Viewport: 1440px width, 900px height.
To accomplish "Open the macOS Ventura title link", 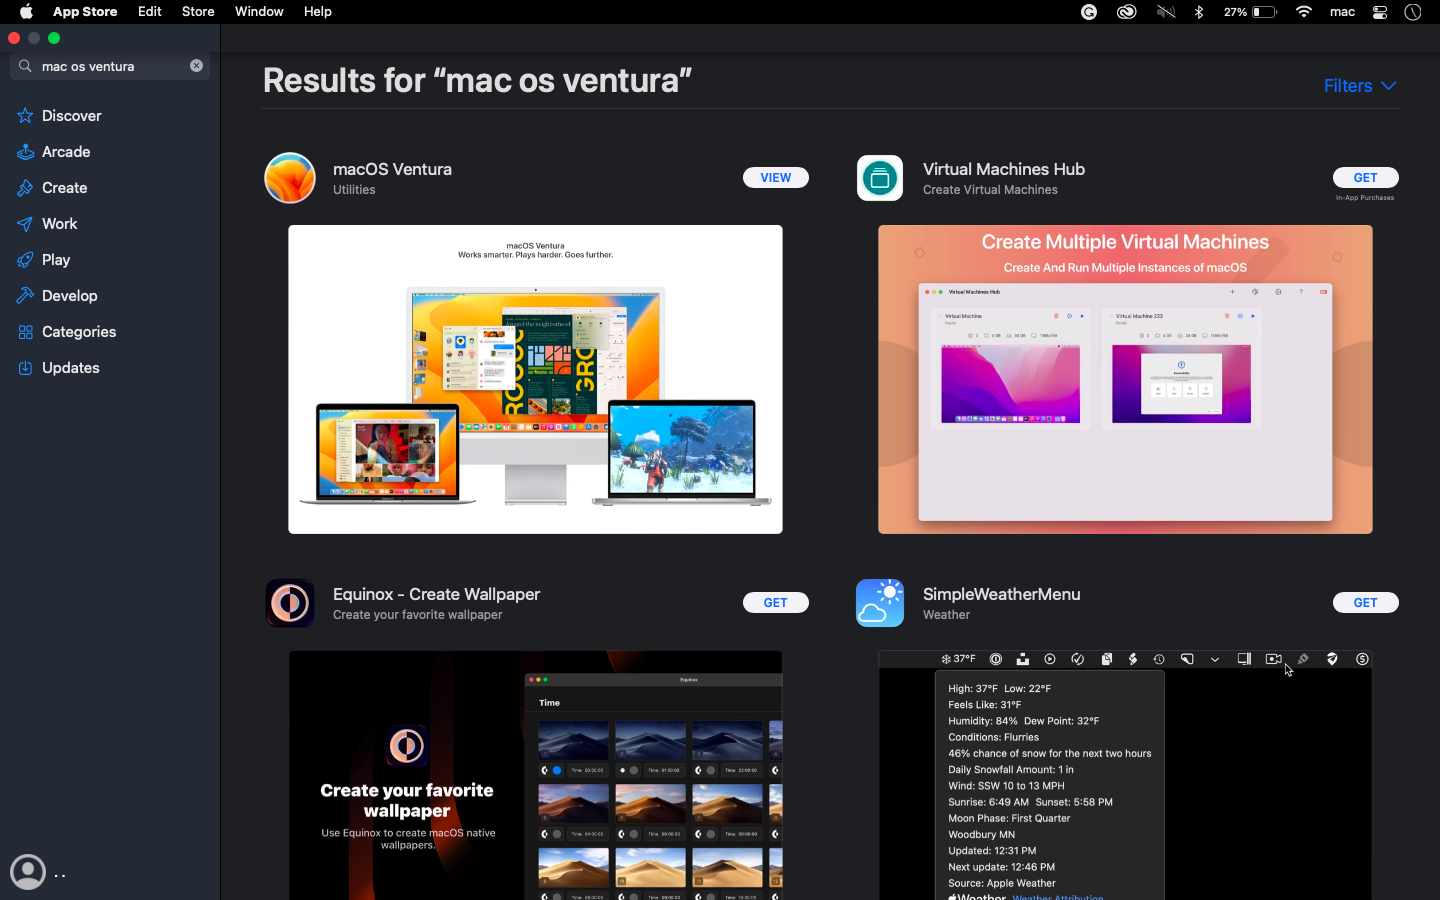I will point(392,169).
